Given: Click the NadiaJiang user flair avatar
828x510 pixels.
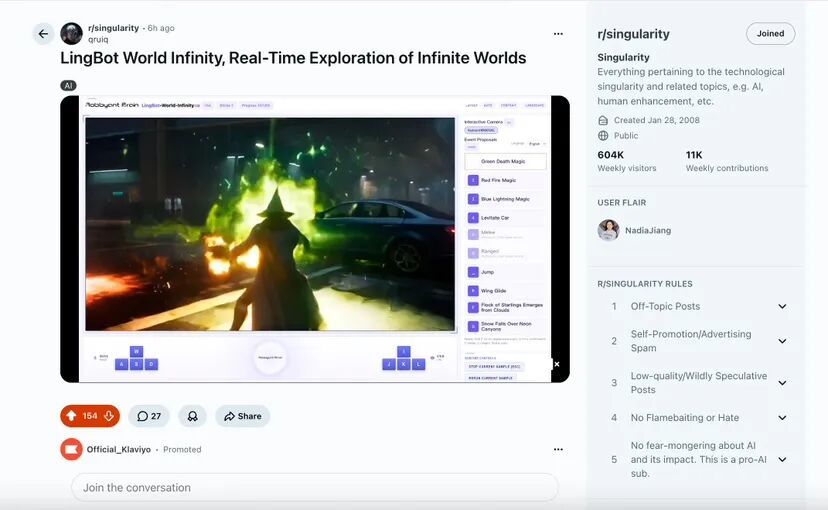Looking at the screenshot, I should point(608,230).
